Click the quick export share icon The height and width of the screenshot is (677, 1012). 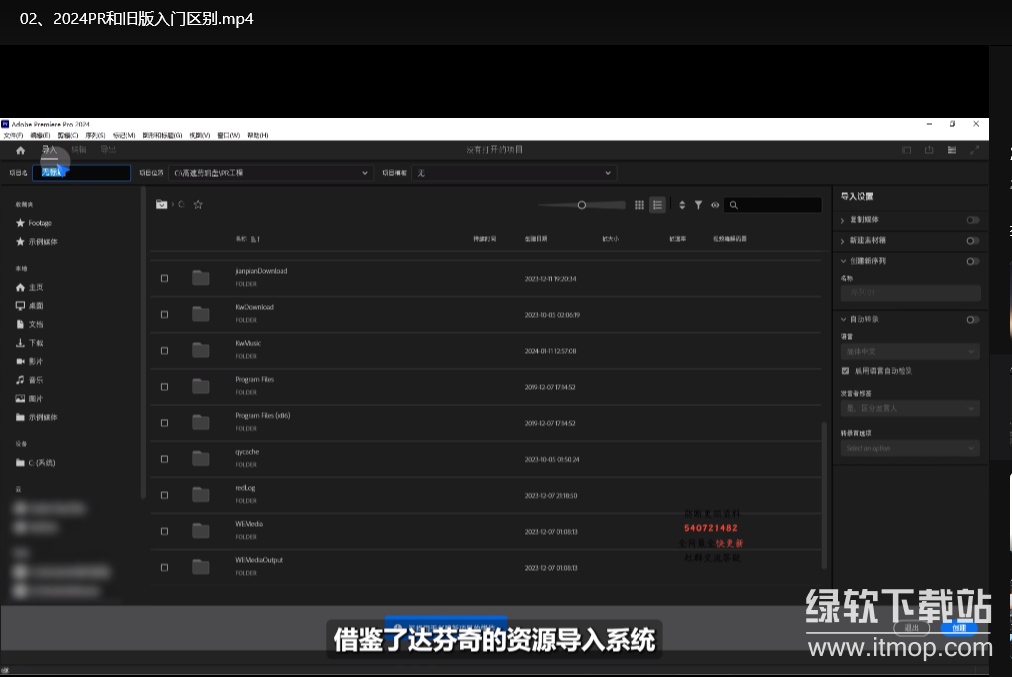tap(929, 150)
